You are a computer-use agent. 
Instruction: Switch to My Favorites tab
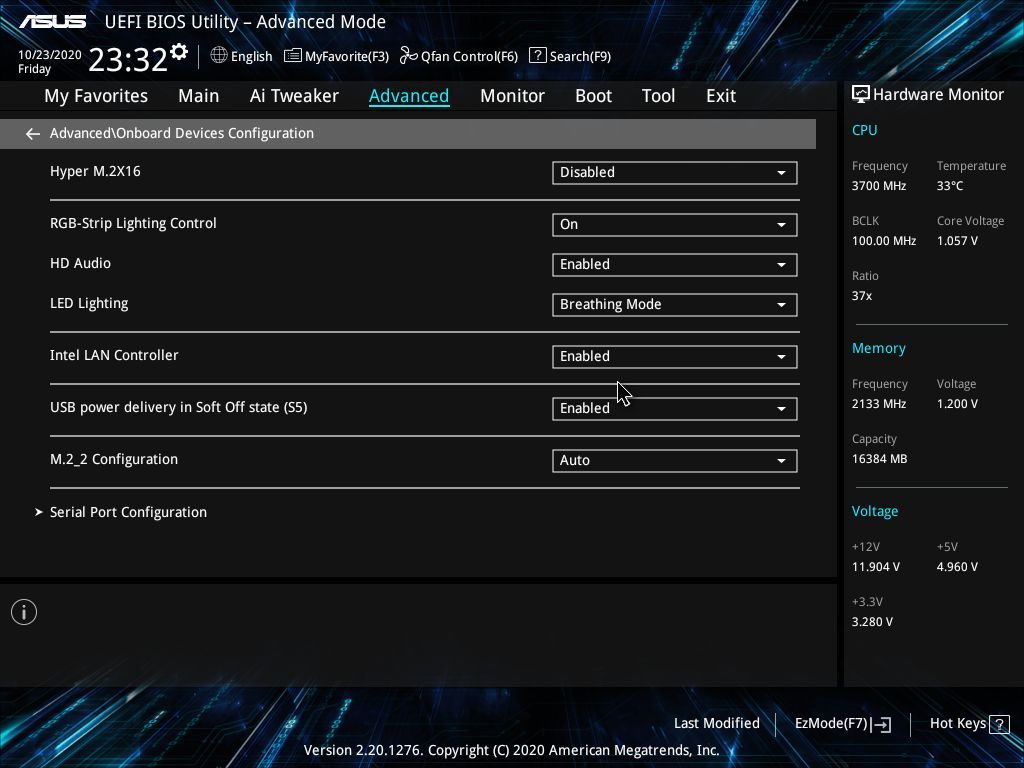coord(96,96)
